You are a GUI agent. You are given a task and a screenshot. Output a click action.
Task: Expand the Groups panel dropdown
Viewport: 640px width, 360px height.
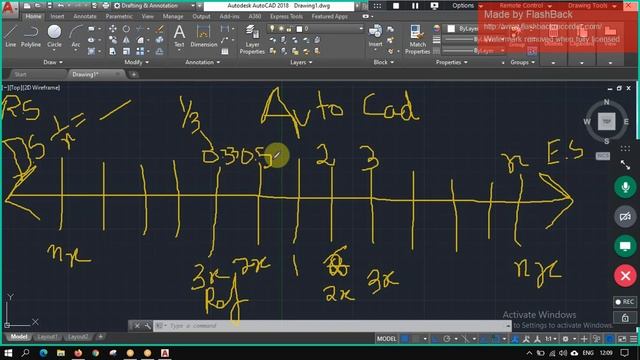pos(522,62)
